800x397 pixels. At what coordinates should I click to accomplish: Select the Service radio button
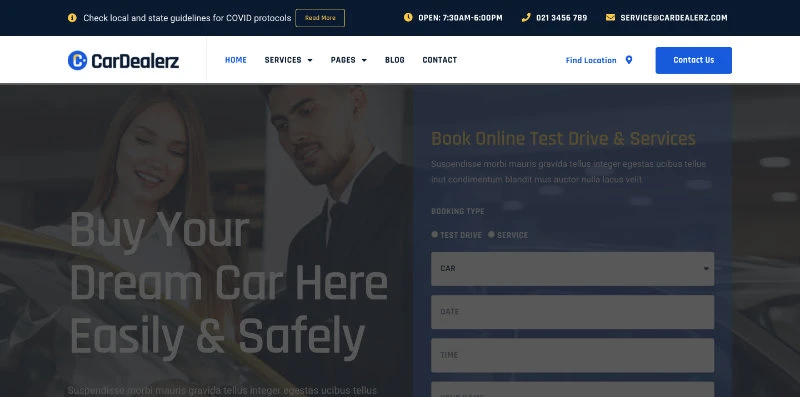pyautogui.click(x=491, y=234)
